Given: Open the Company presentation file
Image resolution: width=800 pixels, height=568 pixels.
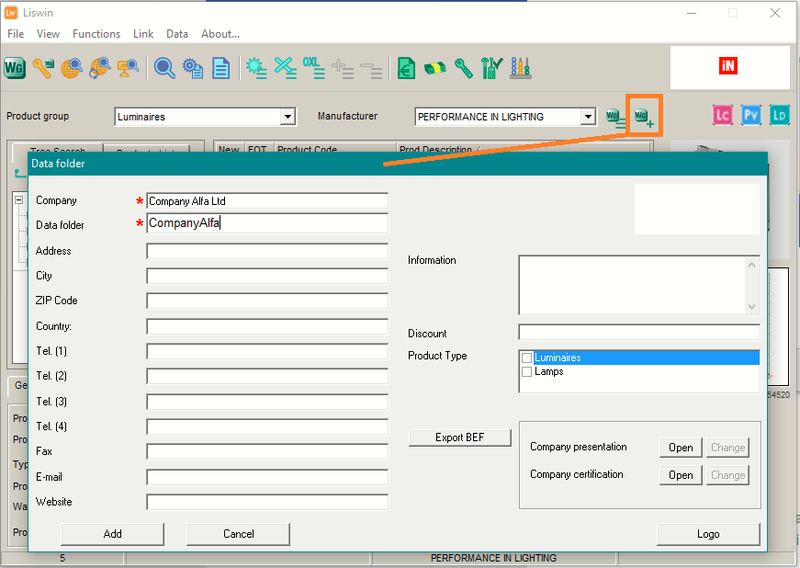Looking at the screenshot, I should 681,448.
